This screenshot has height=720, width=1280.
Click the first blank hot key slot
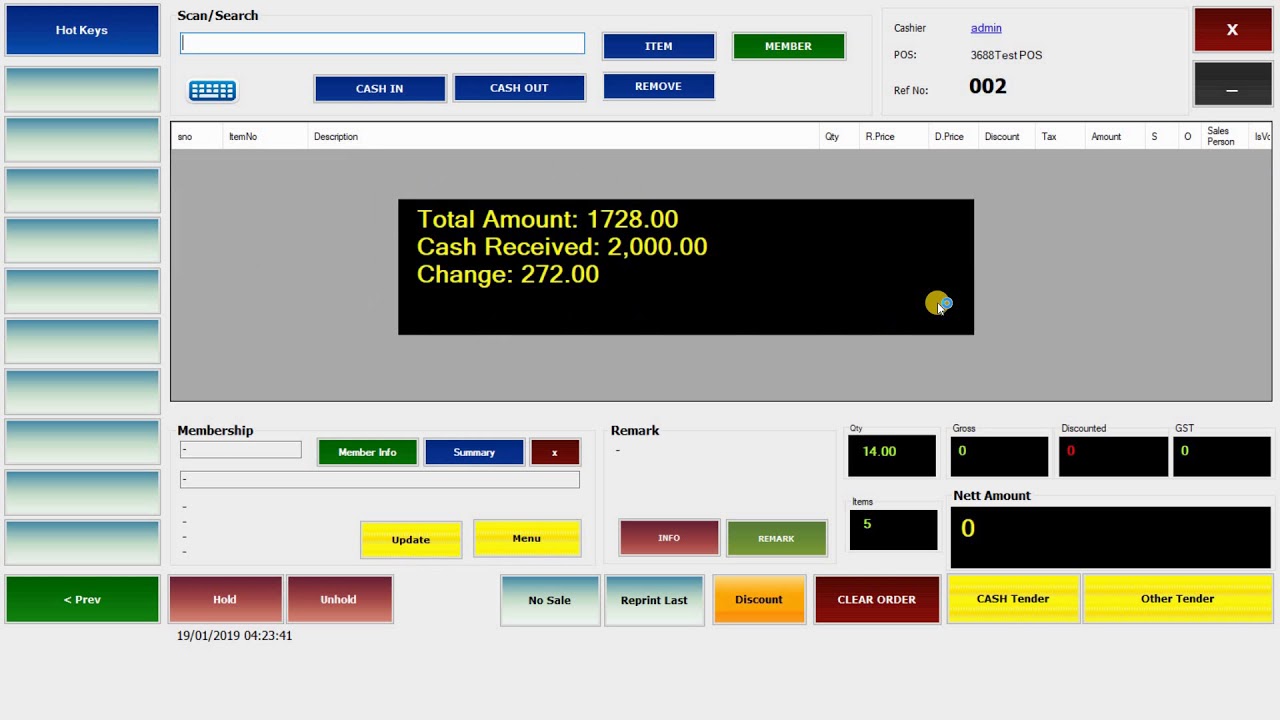point(82,88)
